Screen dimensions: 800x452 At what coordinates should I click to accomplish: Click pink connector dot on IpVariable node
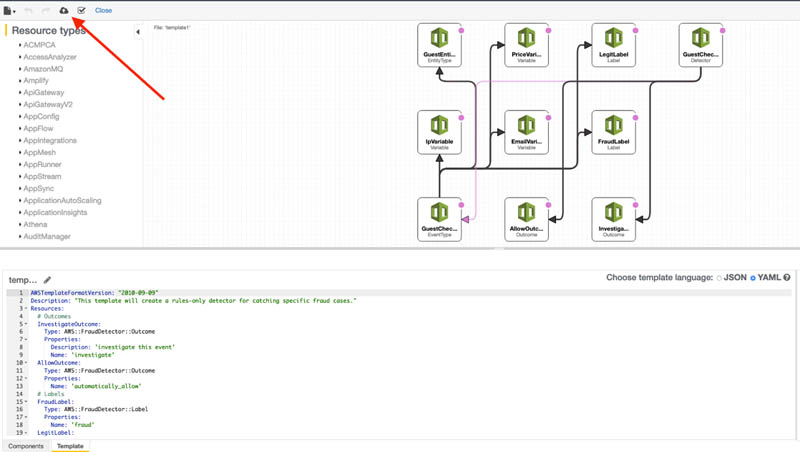[461, 118]
